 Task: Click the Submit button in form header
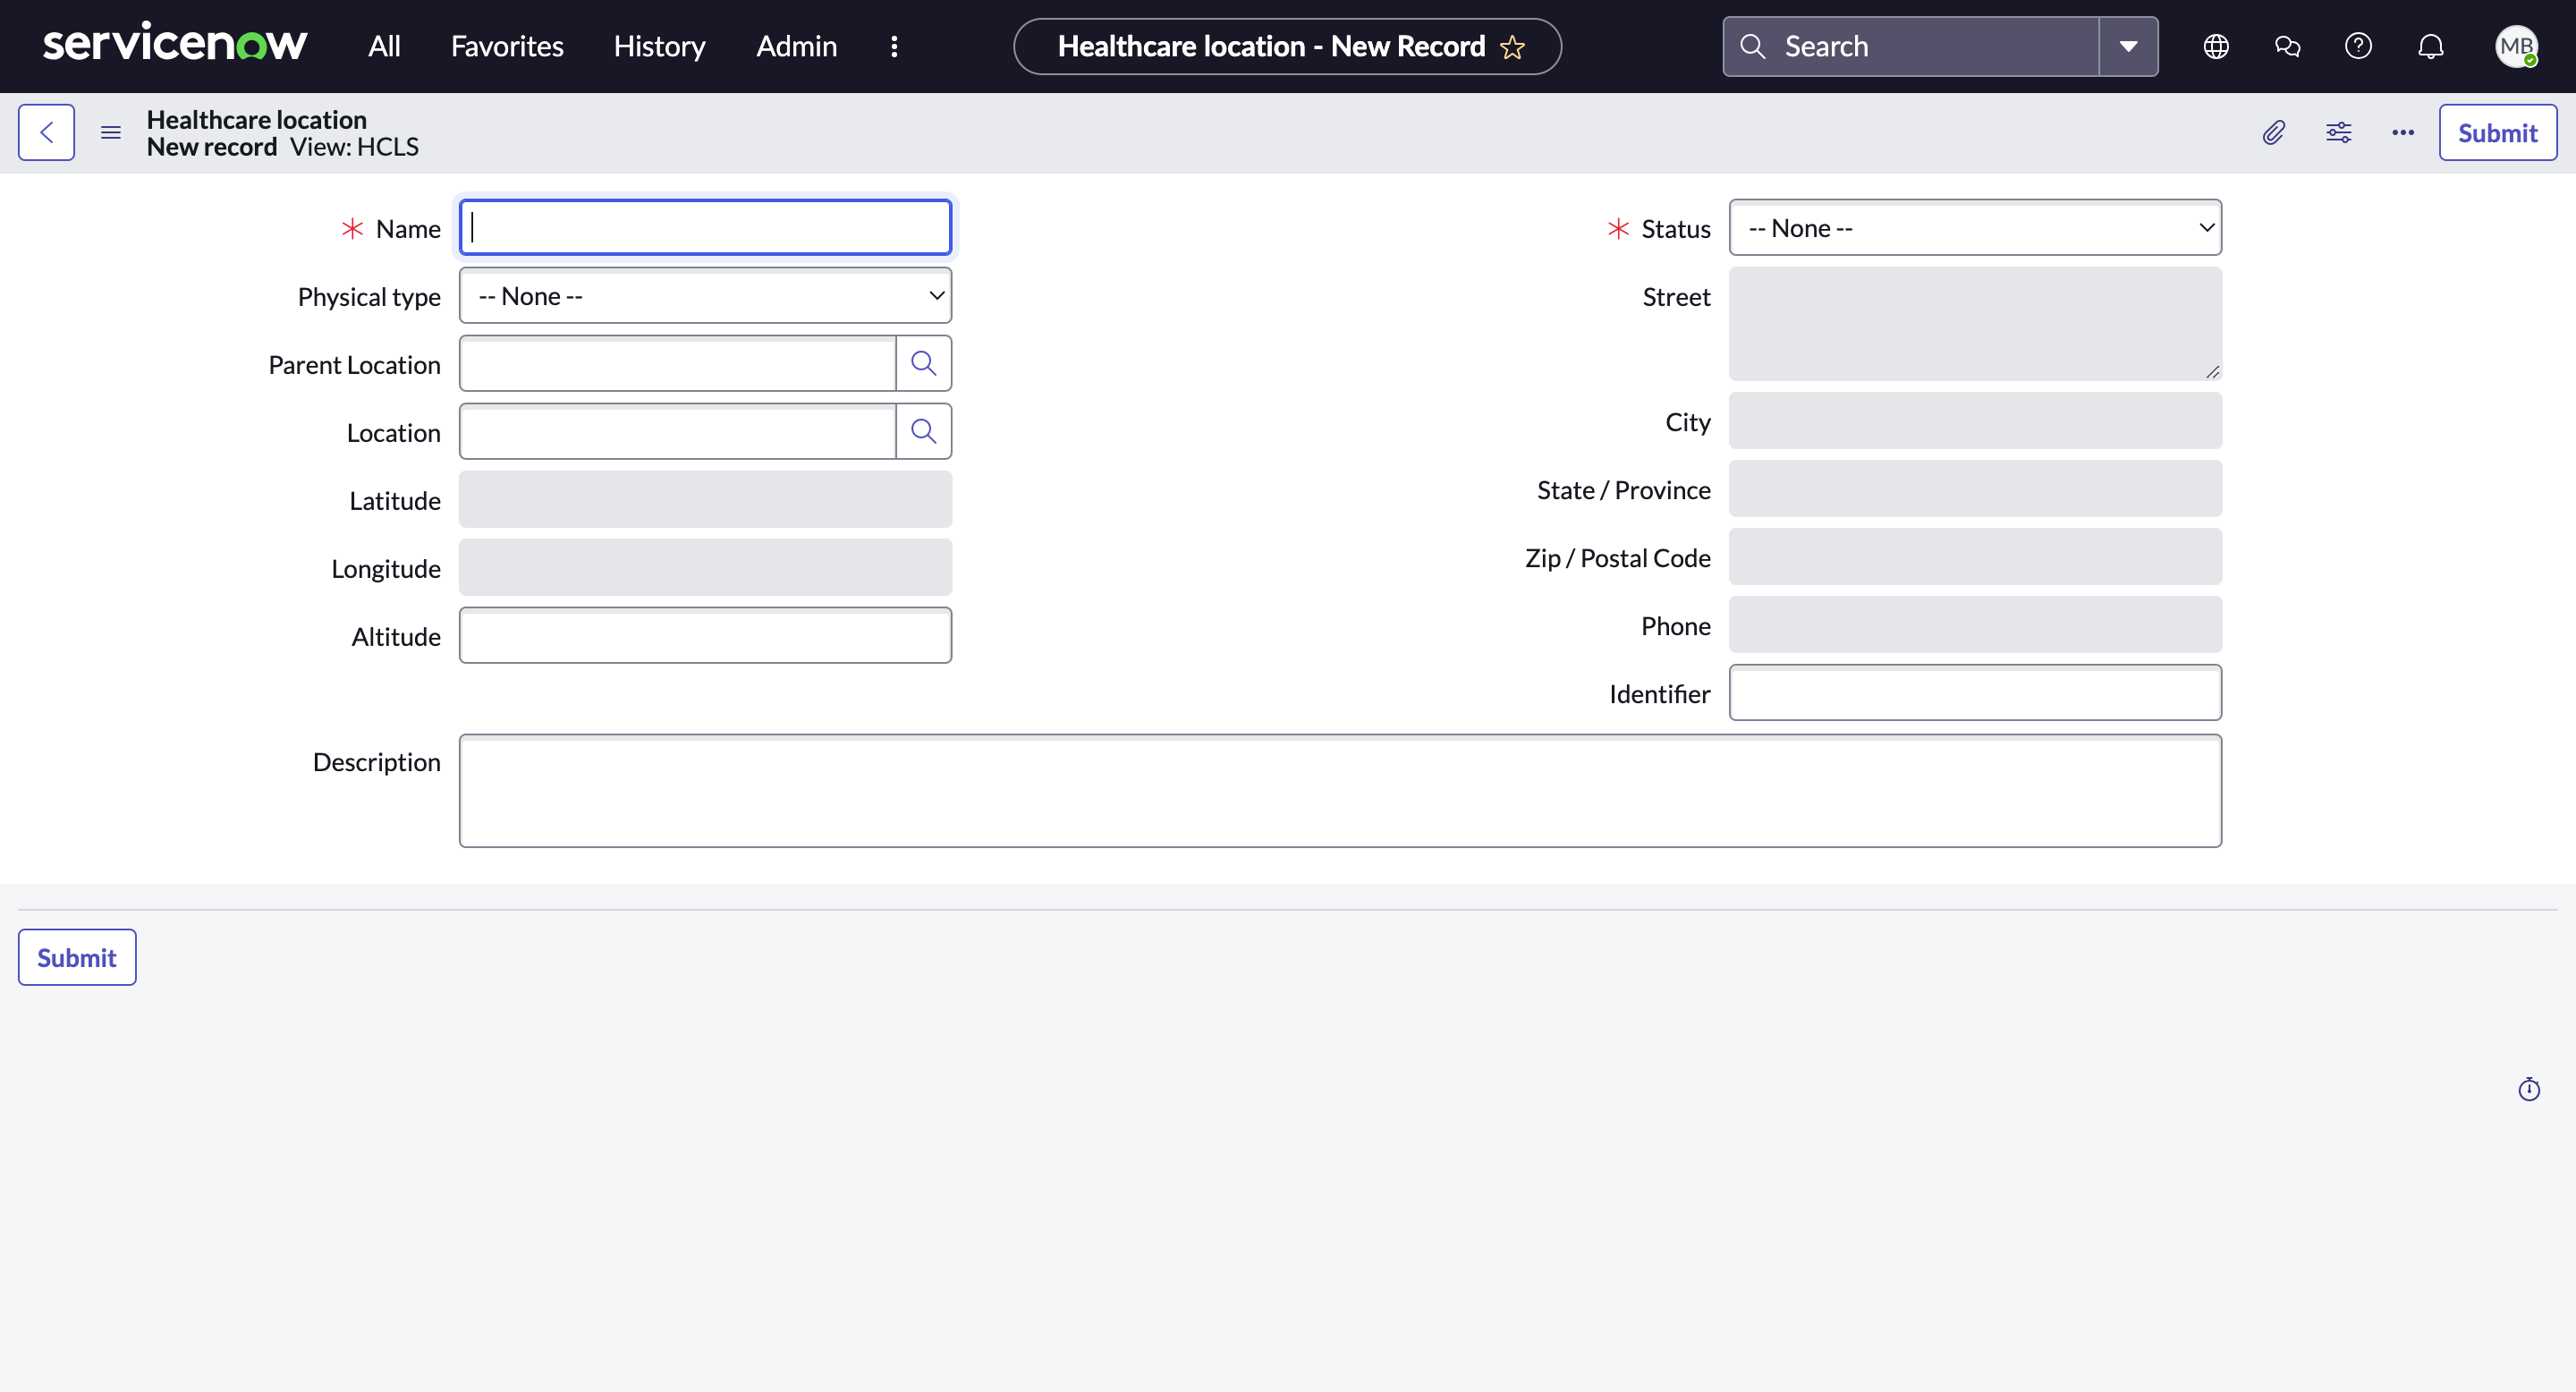(x=2497, y=132)
